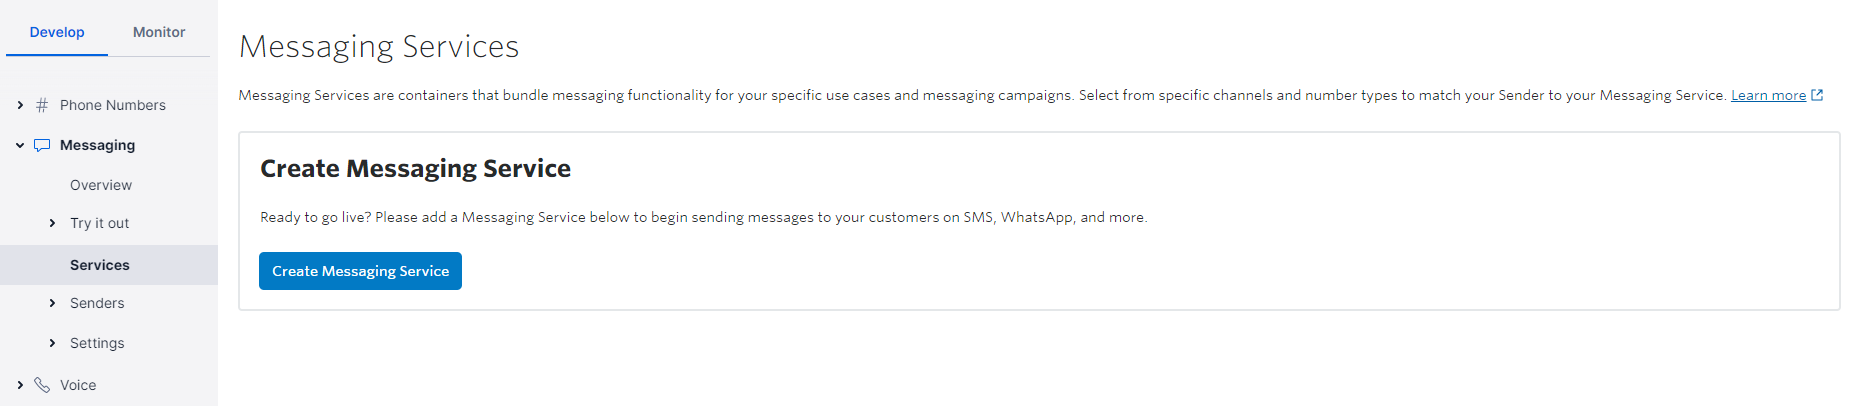
Task: Collapse the Messaging section chevron
Action: 20,145
